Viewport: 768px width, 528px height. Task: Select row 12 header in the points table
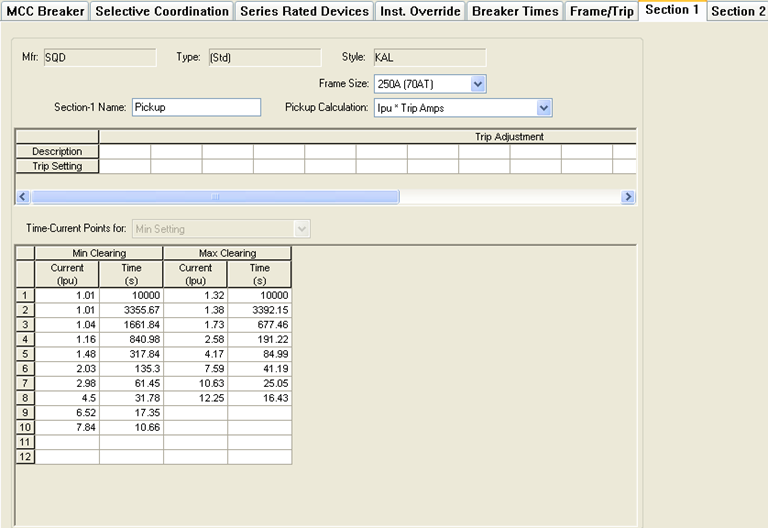click(25, 457)
